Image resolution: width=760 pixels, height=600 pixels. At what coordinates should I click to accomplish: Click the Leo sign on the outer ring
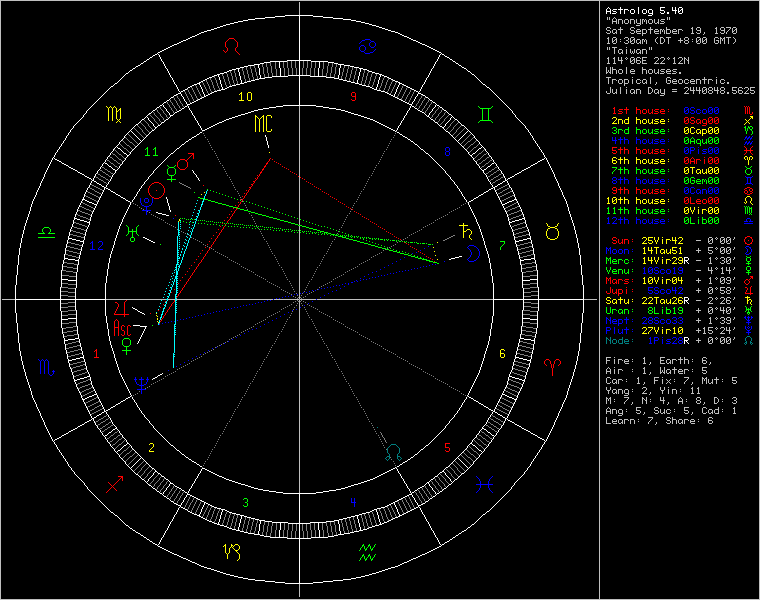(x=232, y=47)
